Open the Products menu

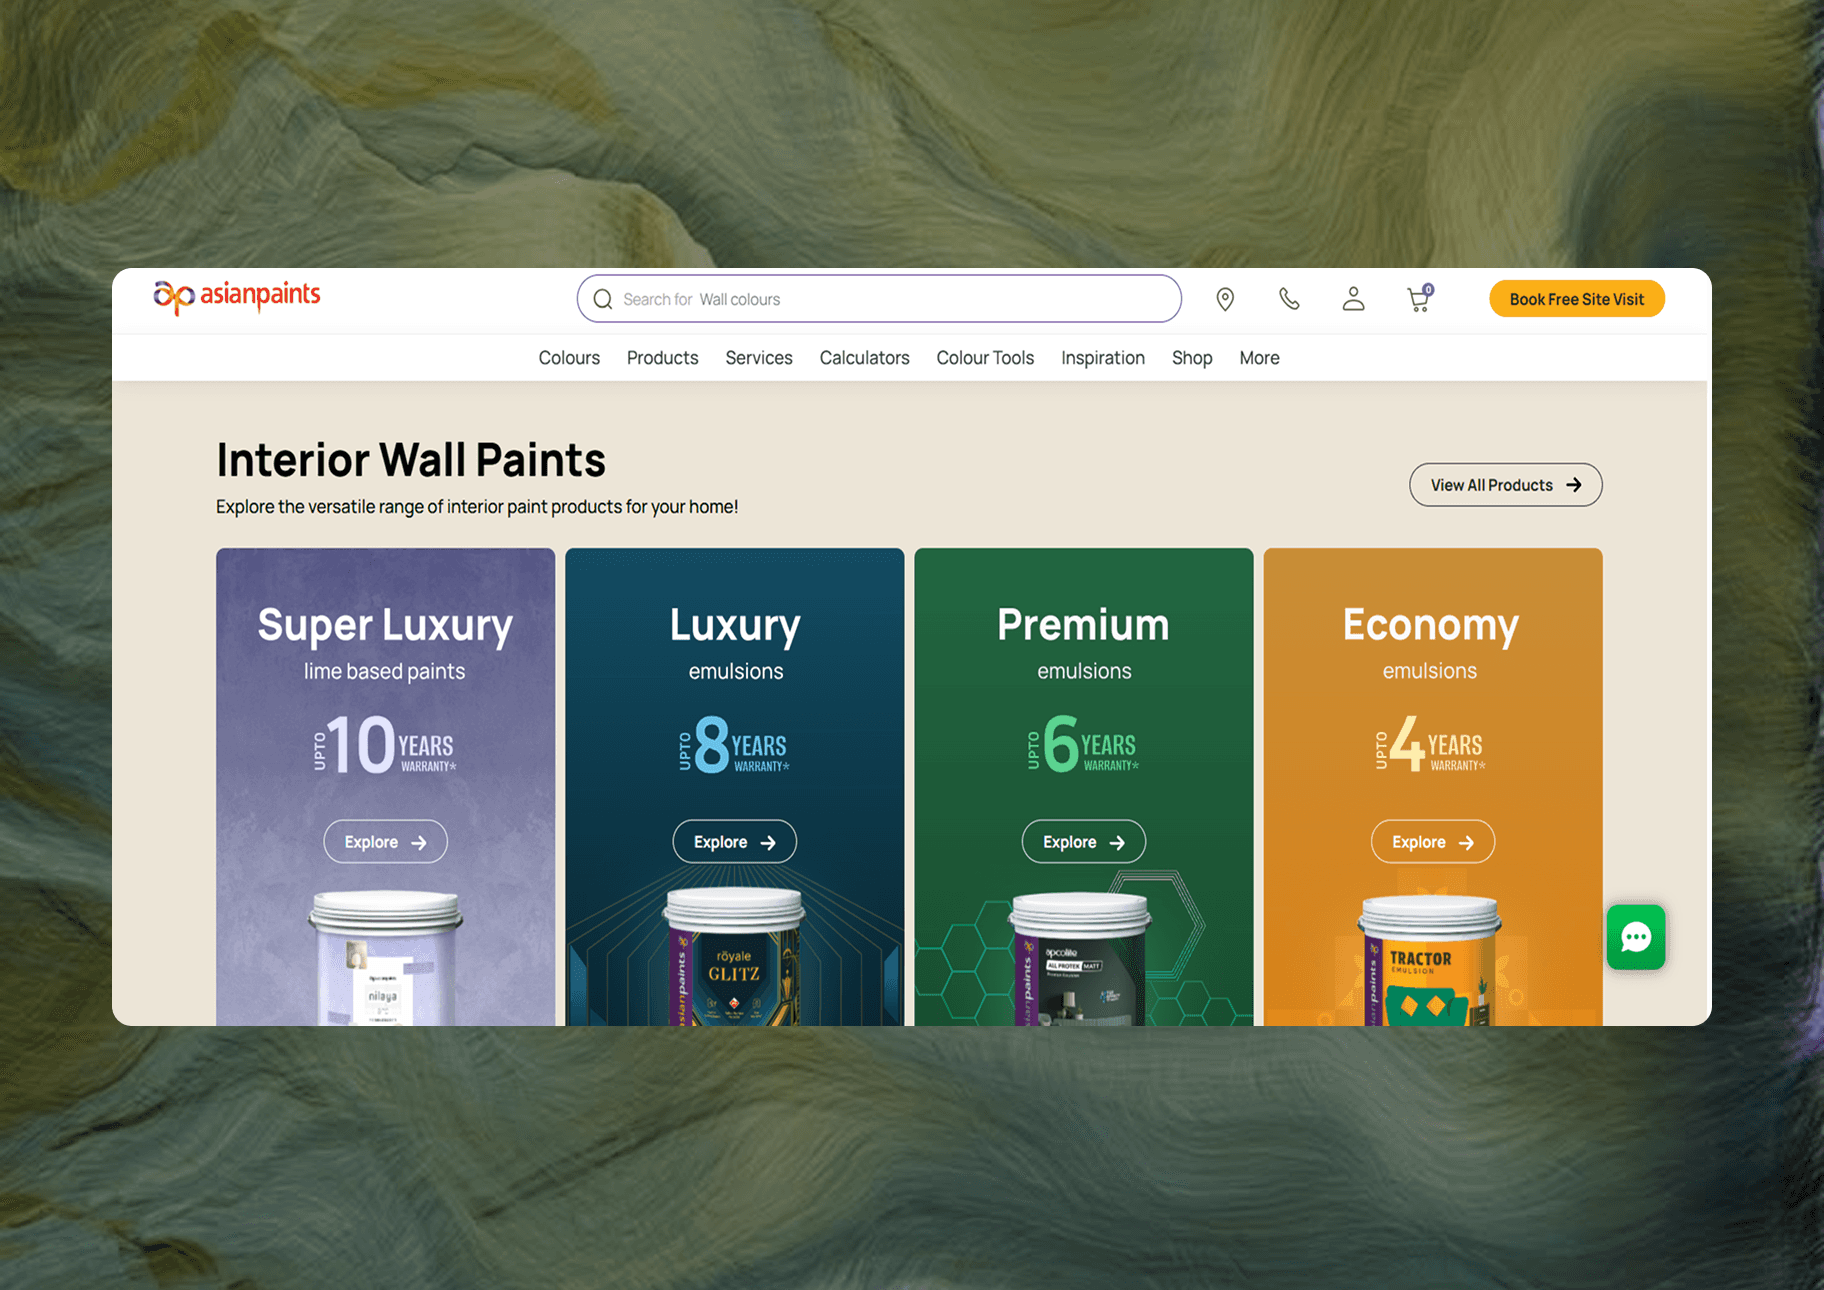(x=663, y=358)
